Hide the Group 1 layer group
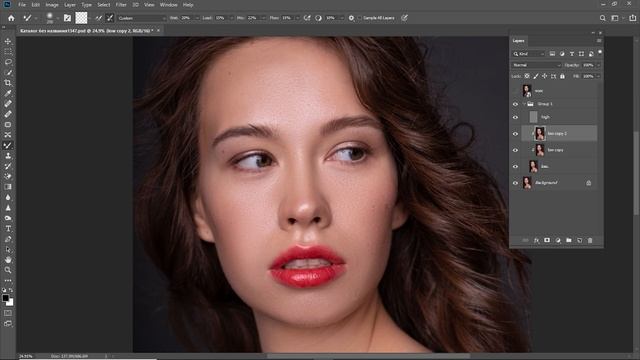 515,104
